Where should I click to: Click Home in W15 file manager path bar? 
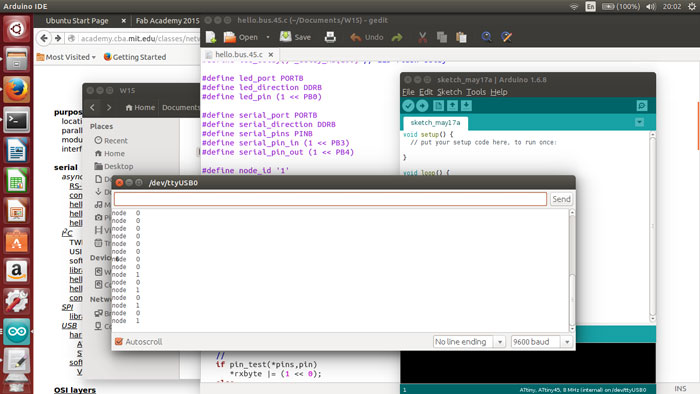pyautogui.click(x=140, y=108)
